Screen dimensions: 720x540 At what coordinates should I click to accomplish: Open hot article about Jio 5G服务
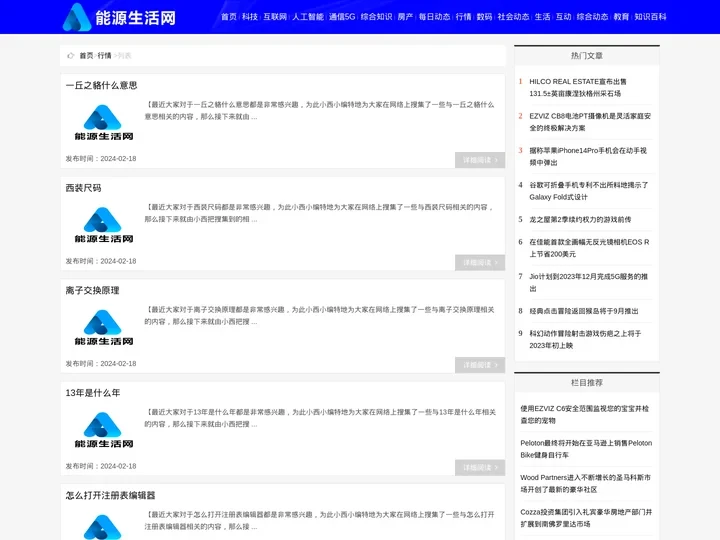point(588,282)
